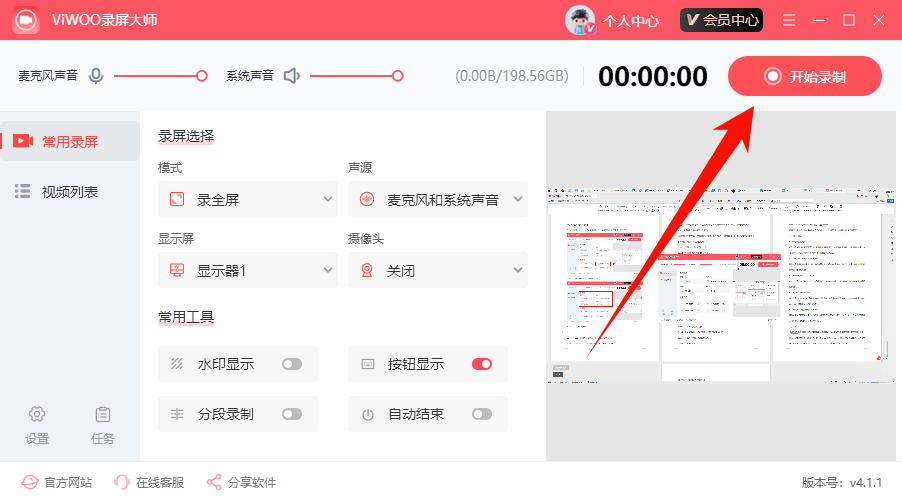The image size is (902, 502).
Task: Visit 官方网站 link
Action: [68, 482]
